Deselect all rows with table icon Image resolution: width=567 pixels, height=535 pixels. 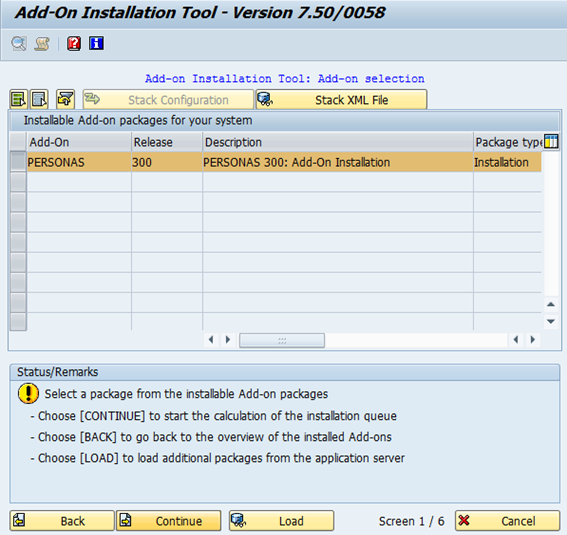point(39,99)
